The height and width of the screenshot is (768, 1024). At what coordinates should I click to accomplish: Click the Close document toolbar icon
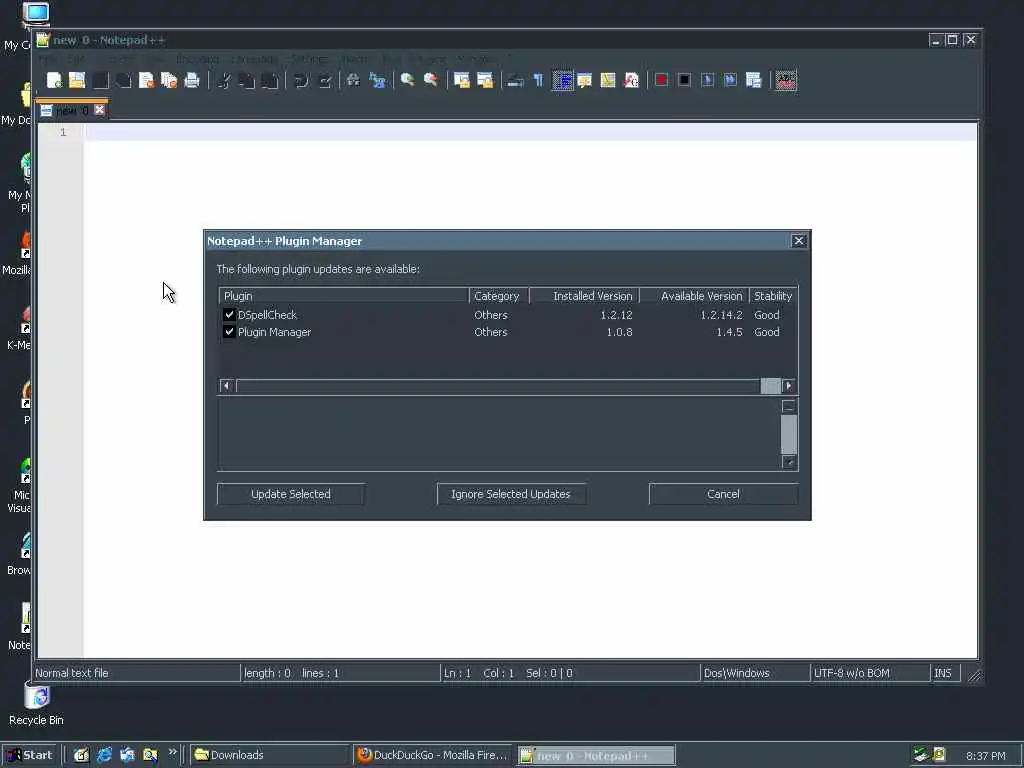point(146,80)
